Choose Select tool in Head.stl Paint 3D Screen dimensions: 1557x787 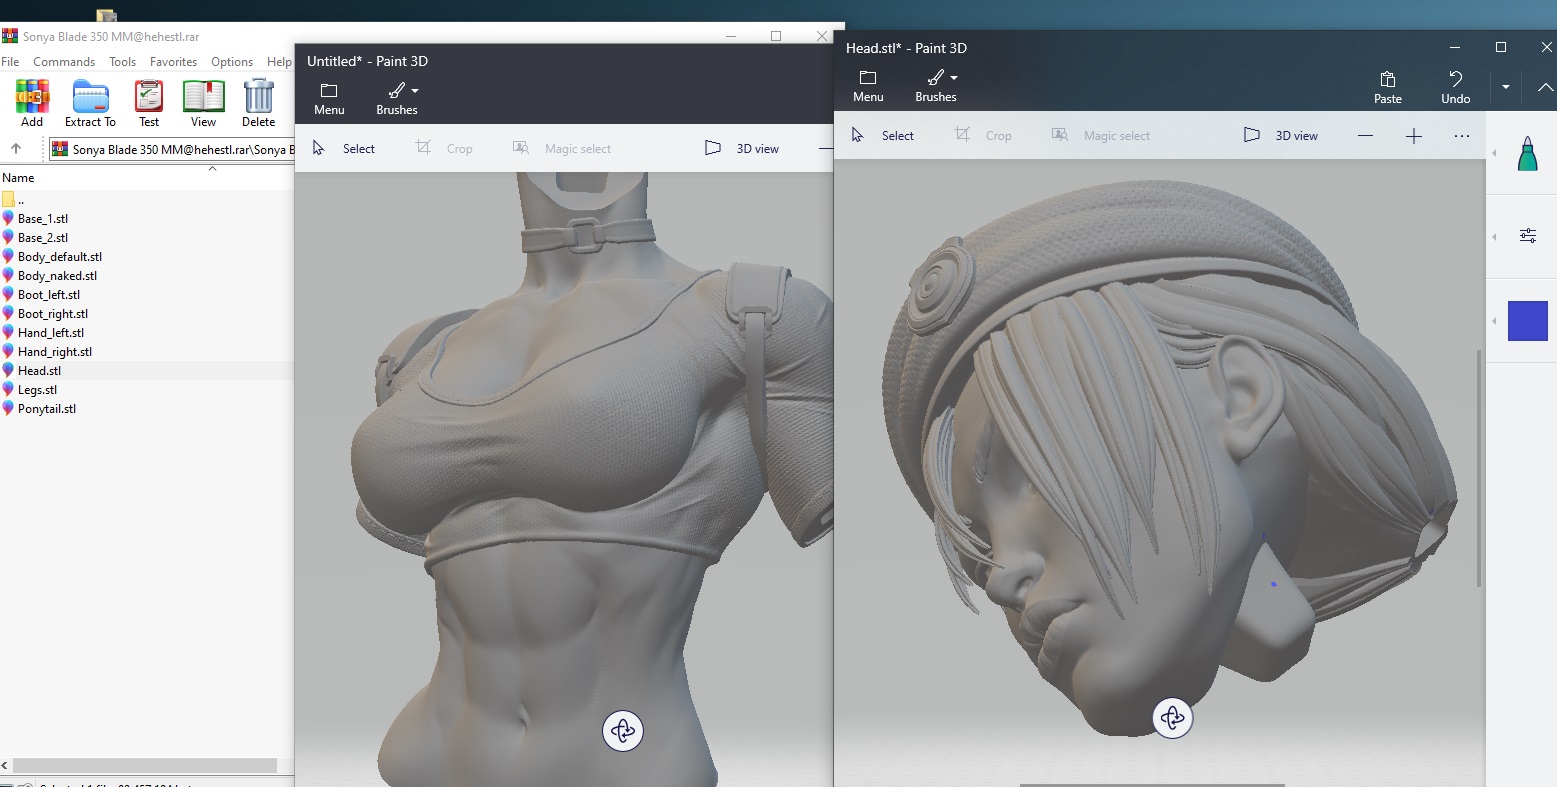tap(883, 135)
